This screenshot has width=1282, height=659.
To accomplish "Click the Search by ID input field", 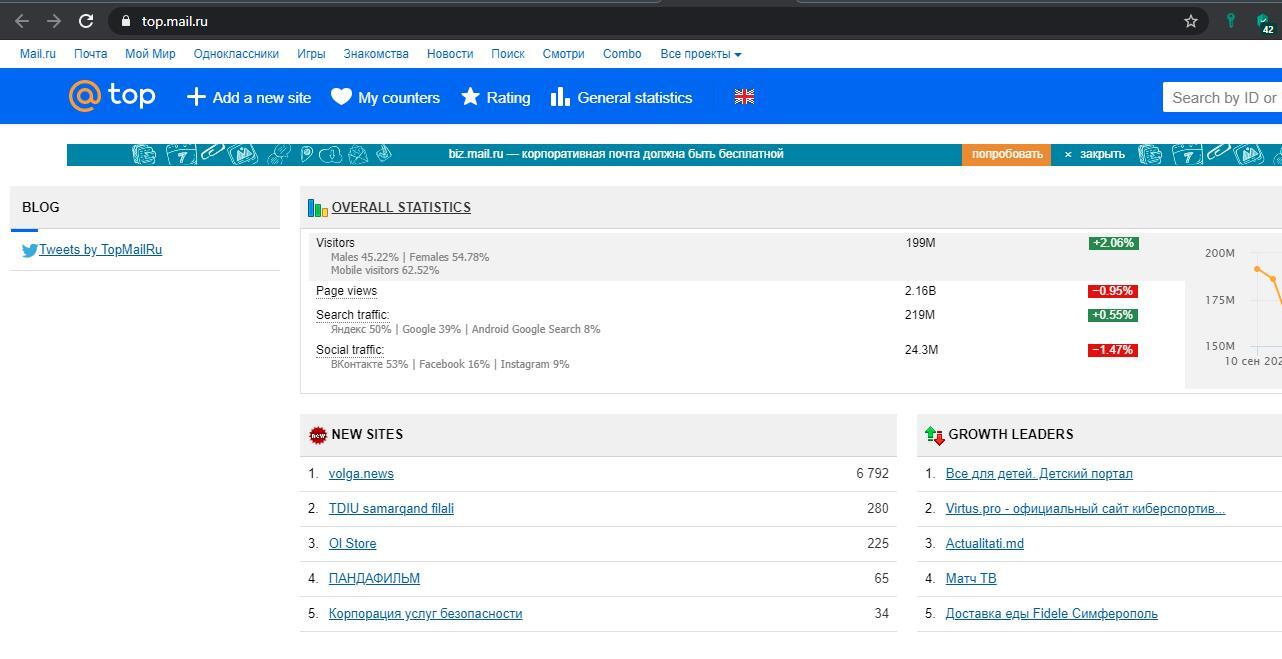I will (x=1223, y=97).
